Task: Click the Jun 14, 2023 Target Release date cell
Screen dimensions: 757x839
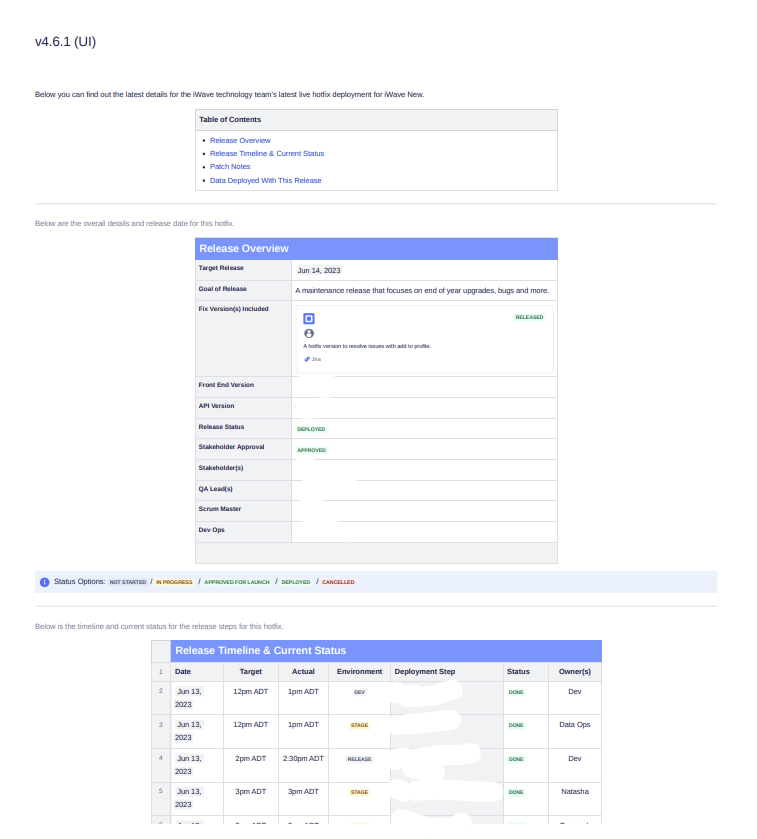Action: [320, 270]
